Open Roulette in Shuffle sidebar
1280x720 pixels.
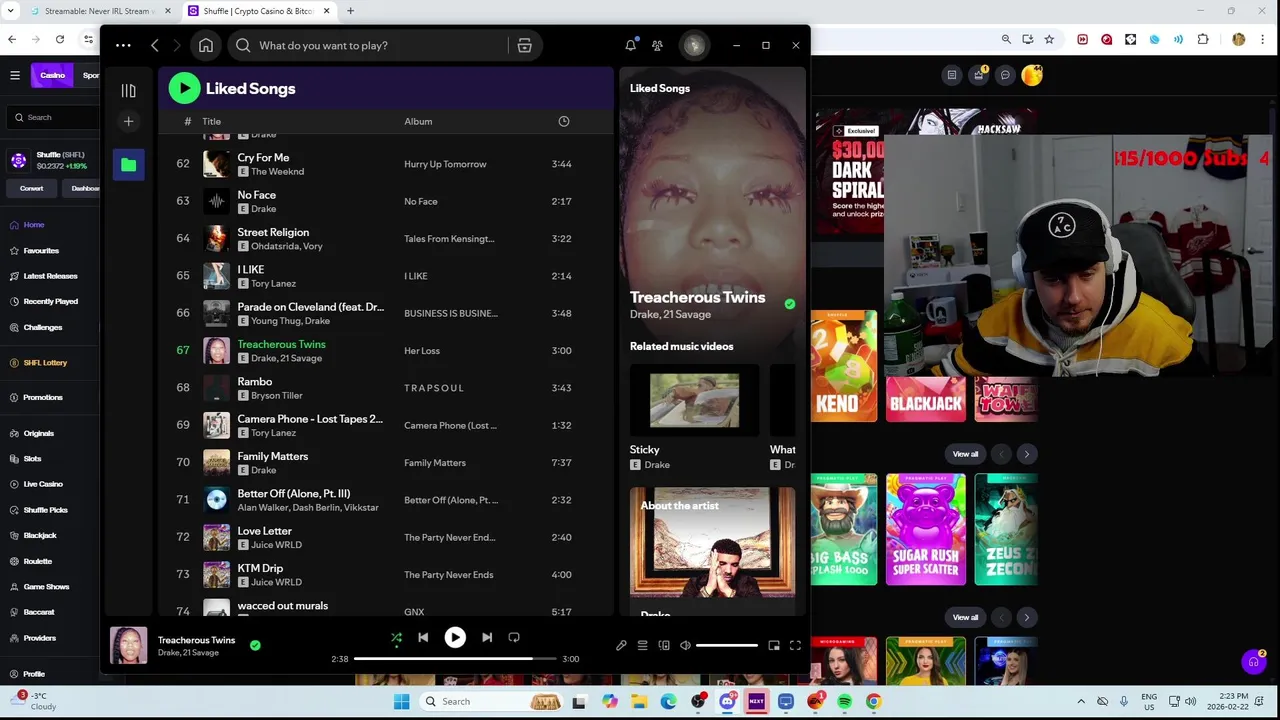click(x=37, y=561)
